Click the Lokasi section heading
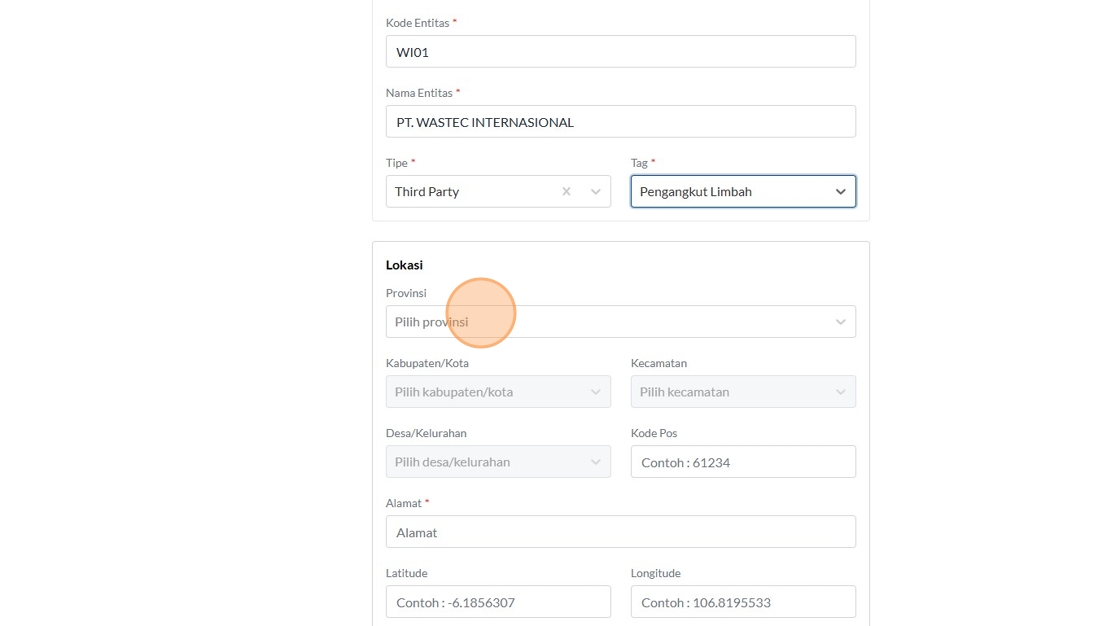Viewport: 1120px width, 626px height. tap(404, 265)
